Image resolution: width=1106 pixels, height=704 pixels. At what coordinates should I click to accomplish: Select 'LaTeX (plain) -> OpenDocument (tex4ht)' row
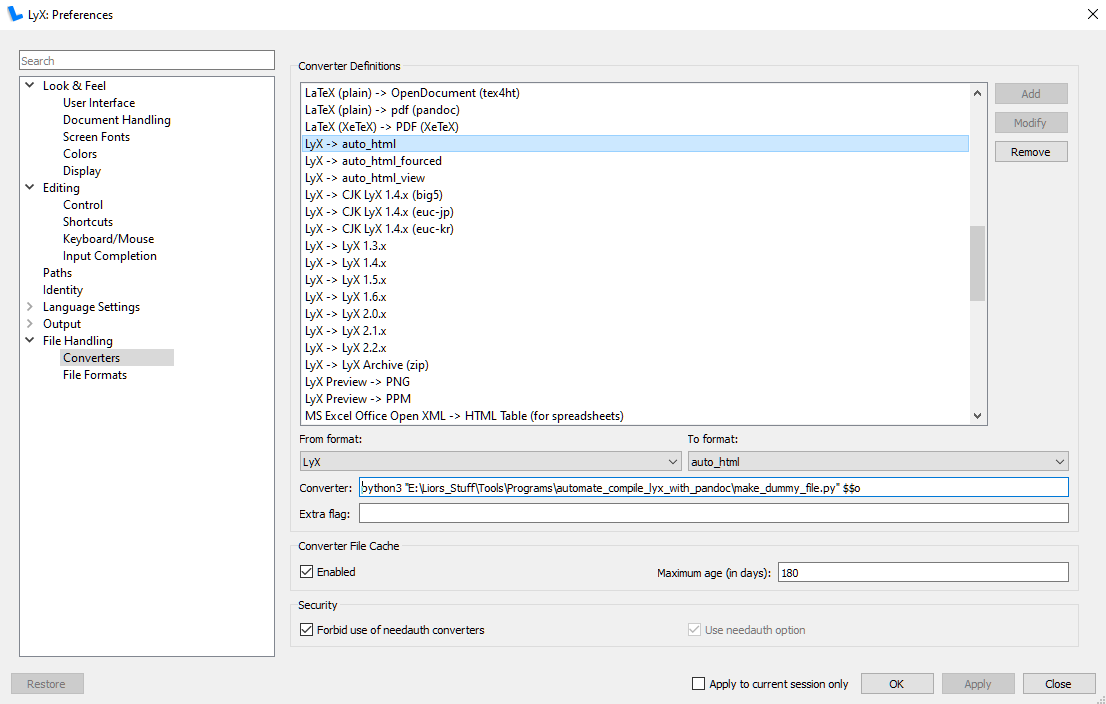point(635,93)
